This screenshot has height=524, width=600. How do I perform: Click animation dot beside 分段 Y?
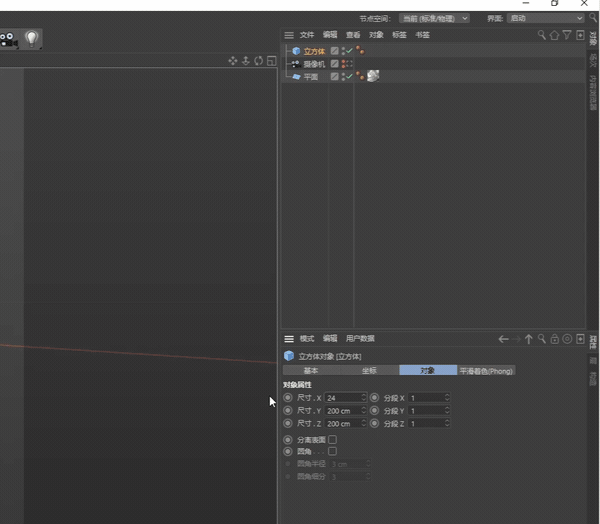click(374, 410)
